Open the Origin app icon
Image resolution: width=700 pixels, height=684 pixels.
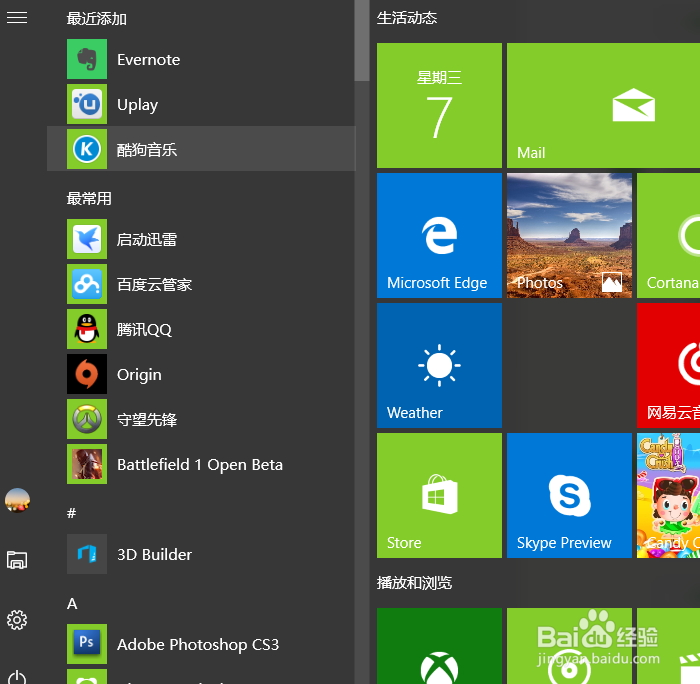coord(87,374)
